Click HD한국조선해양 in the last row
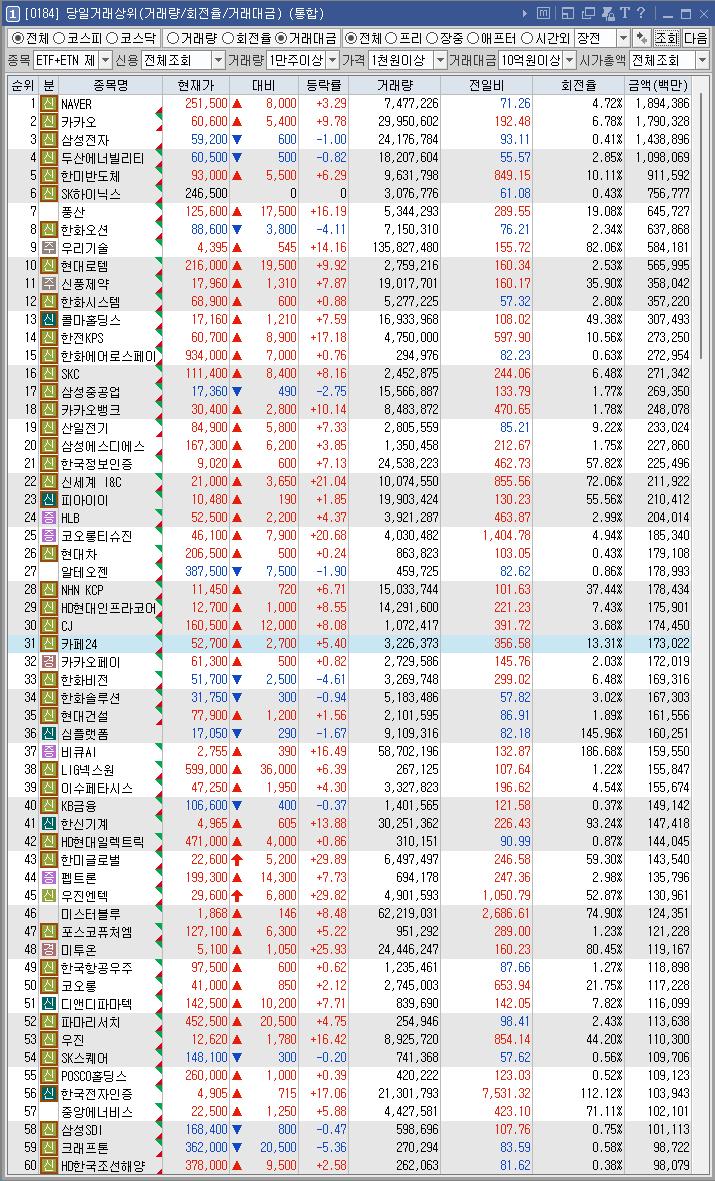Image resolution: width=715 pixels, height=1181 pixels. click(x=102, y=1166)
